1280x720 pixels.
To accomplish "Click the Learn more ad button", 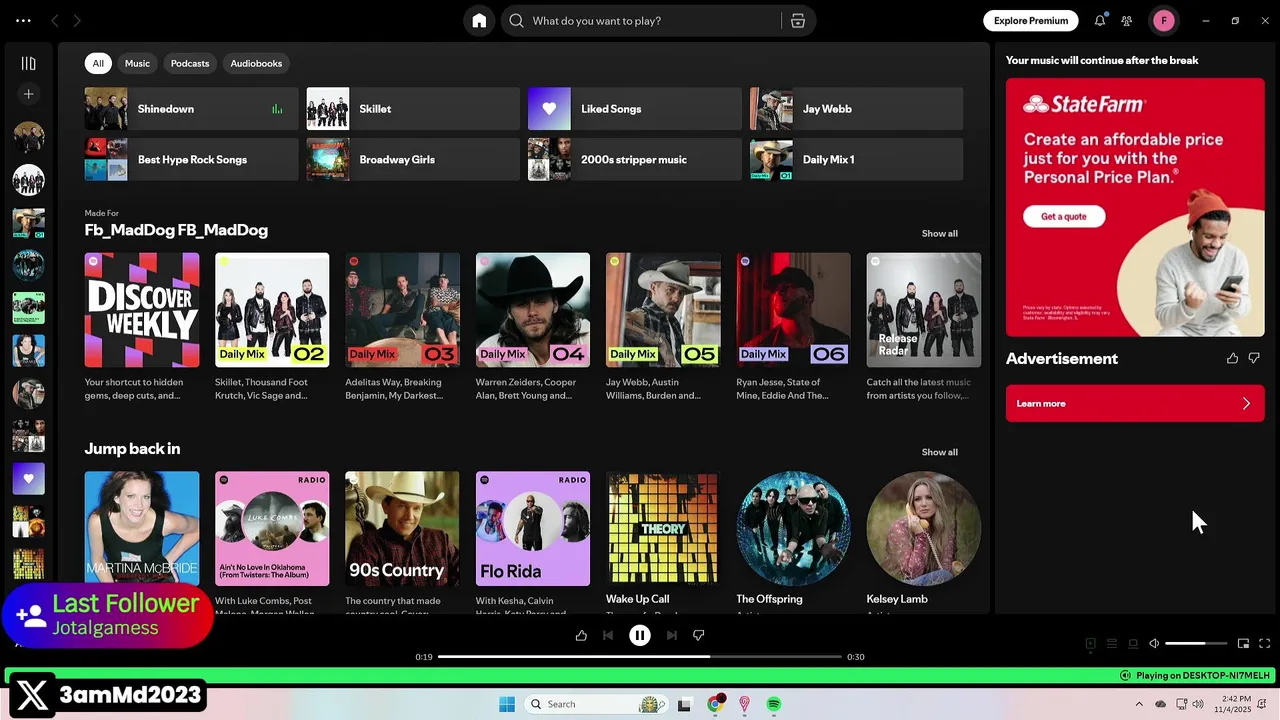I will coord(1135,403).
